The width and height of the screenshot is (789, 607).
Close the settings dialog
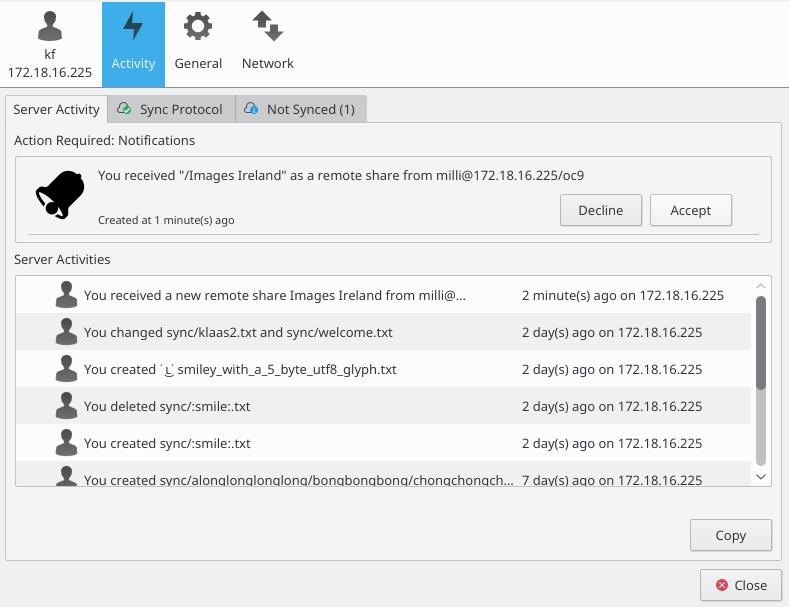tap(741, 585)
